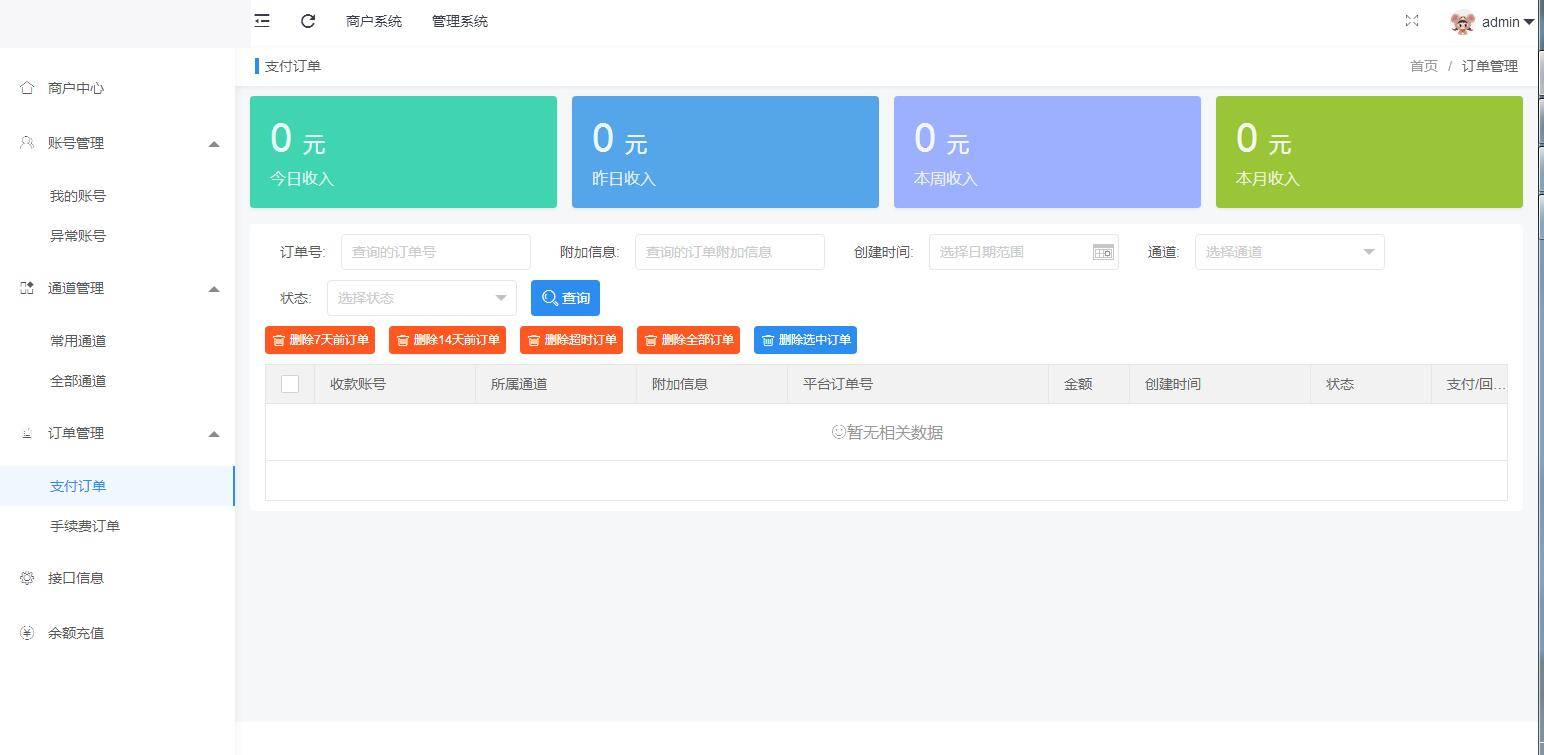The height and width of the screenshot is (755, 1544).
Task: Click the 账号管理 people icon in sidebar
Action: [x=23, y=142]
